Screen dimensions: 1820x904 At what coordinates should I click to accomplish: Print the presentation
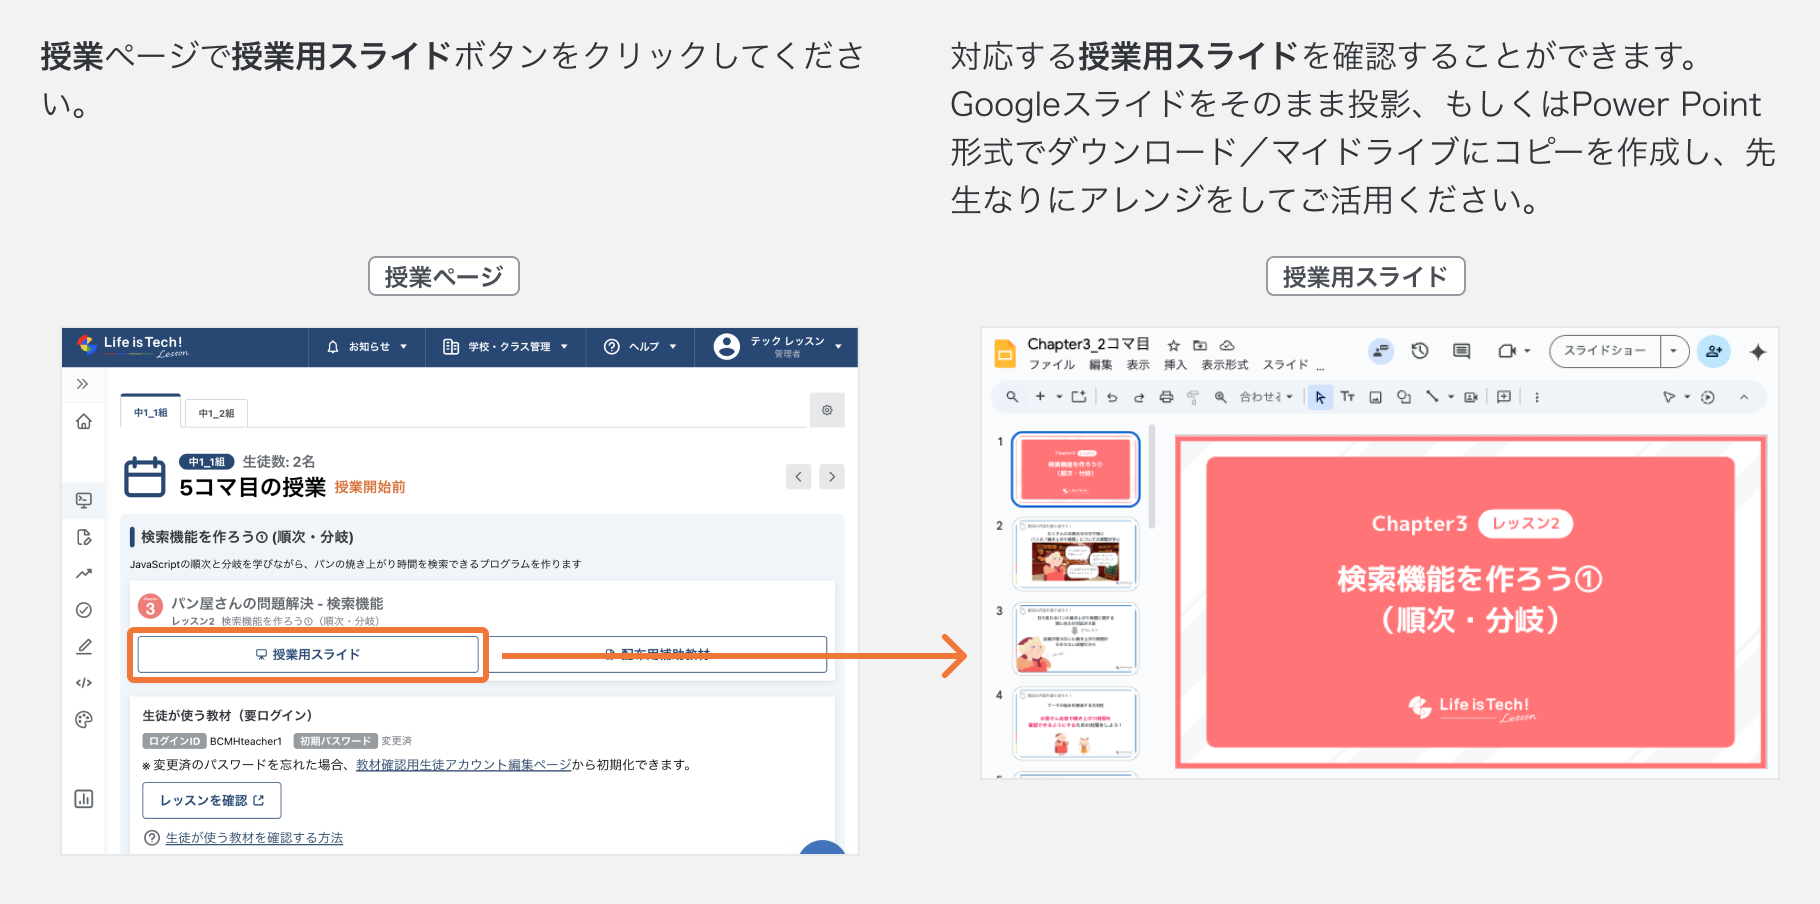(1167, 397)
